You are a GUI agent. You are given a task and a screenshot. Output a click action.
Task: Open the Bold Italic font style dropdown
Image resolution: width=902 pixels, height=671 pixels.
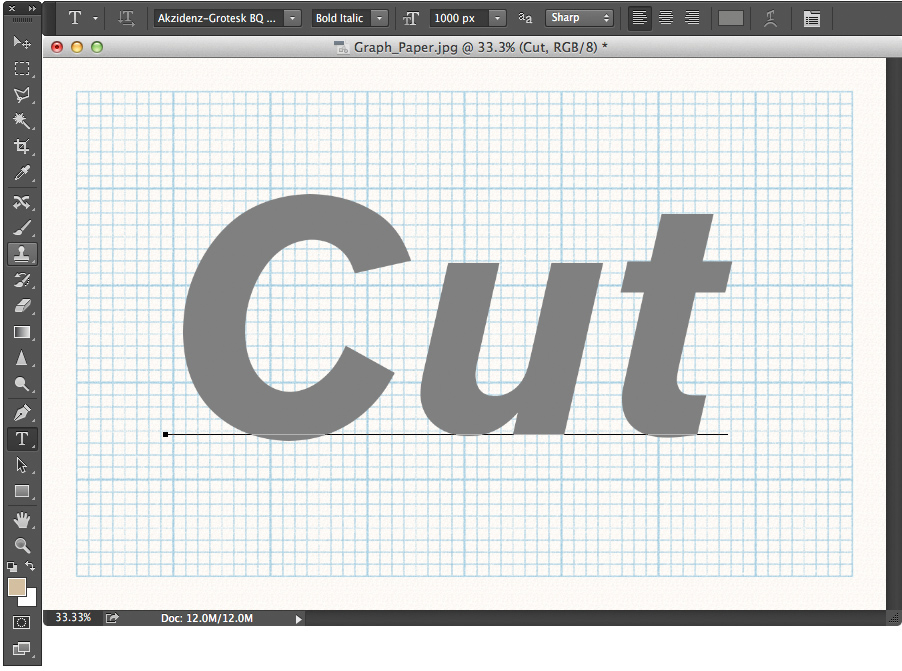coord(379,17)
